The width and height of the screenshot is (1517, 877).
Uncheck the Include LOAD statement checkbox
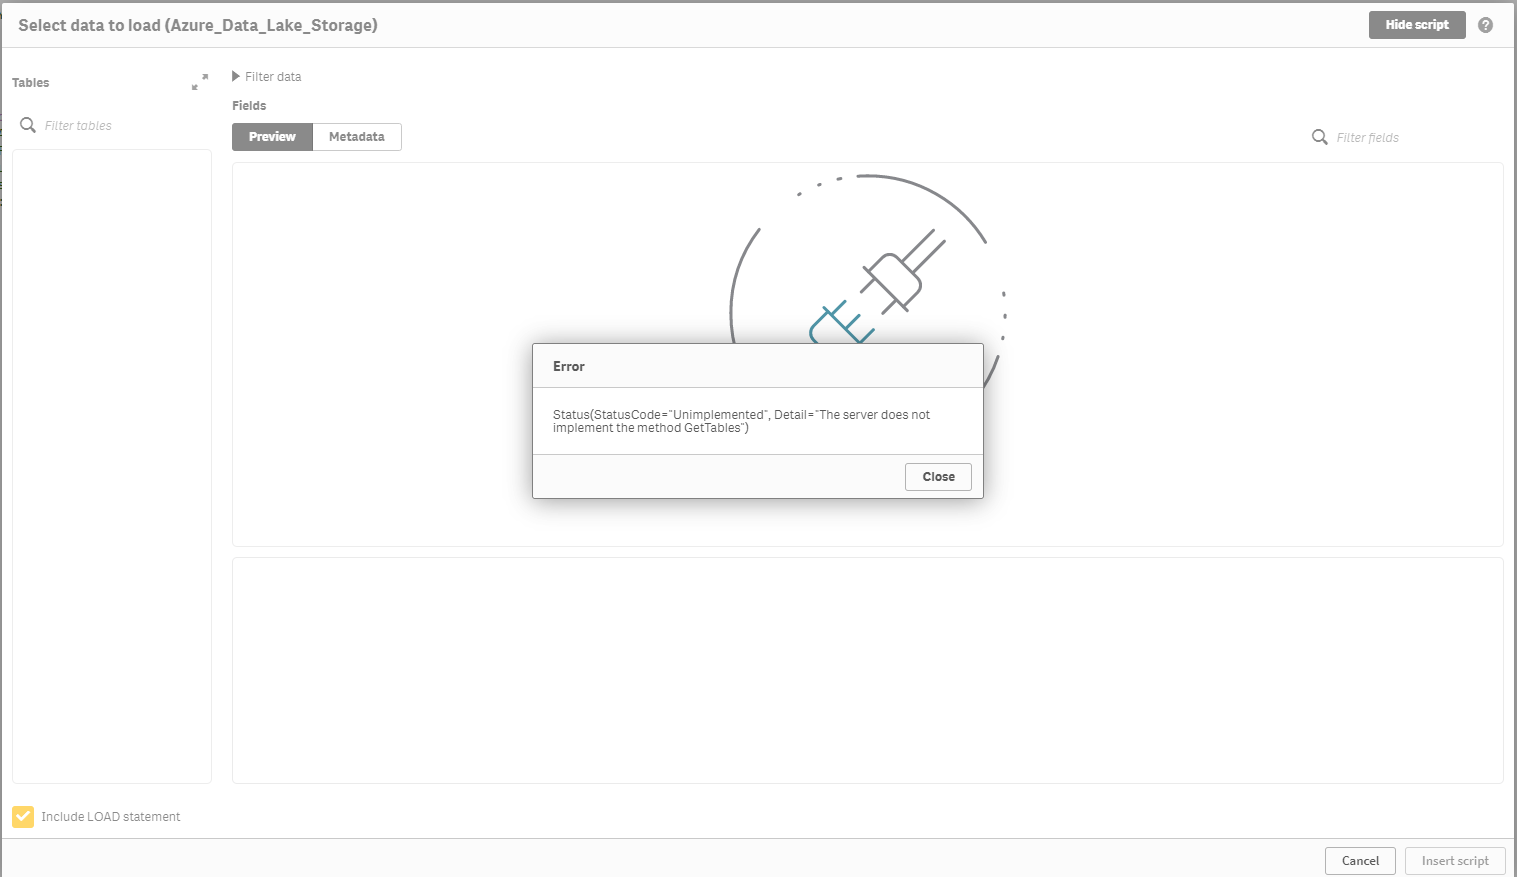(23, 816)
